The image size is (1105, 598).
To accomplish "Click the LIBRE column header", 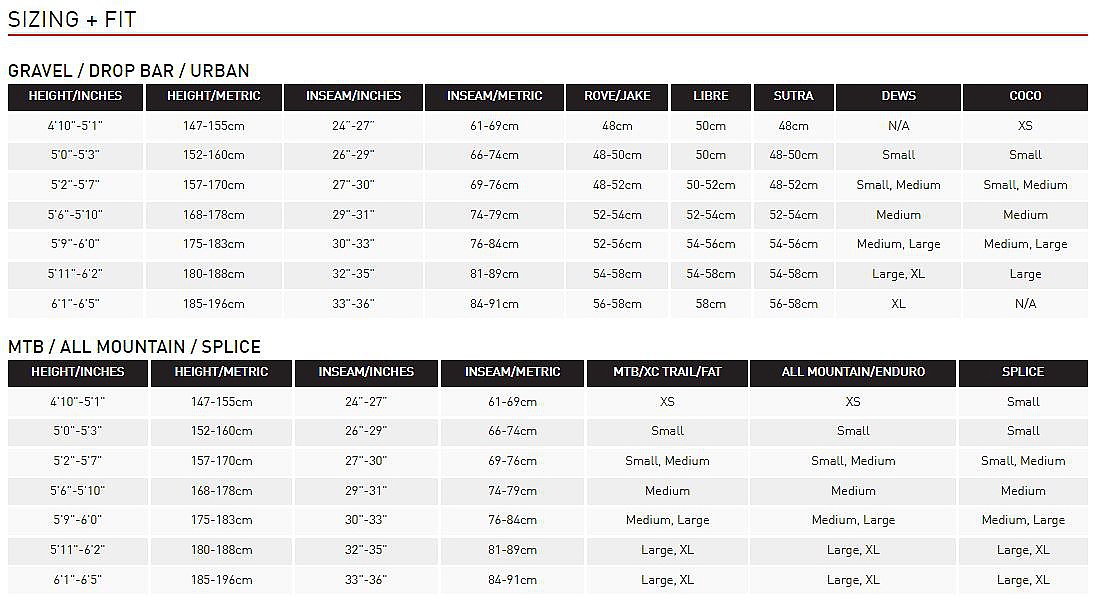I will [711, 97].
